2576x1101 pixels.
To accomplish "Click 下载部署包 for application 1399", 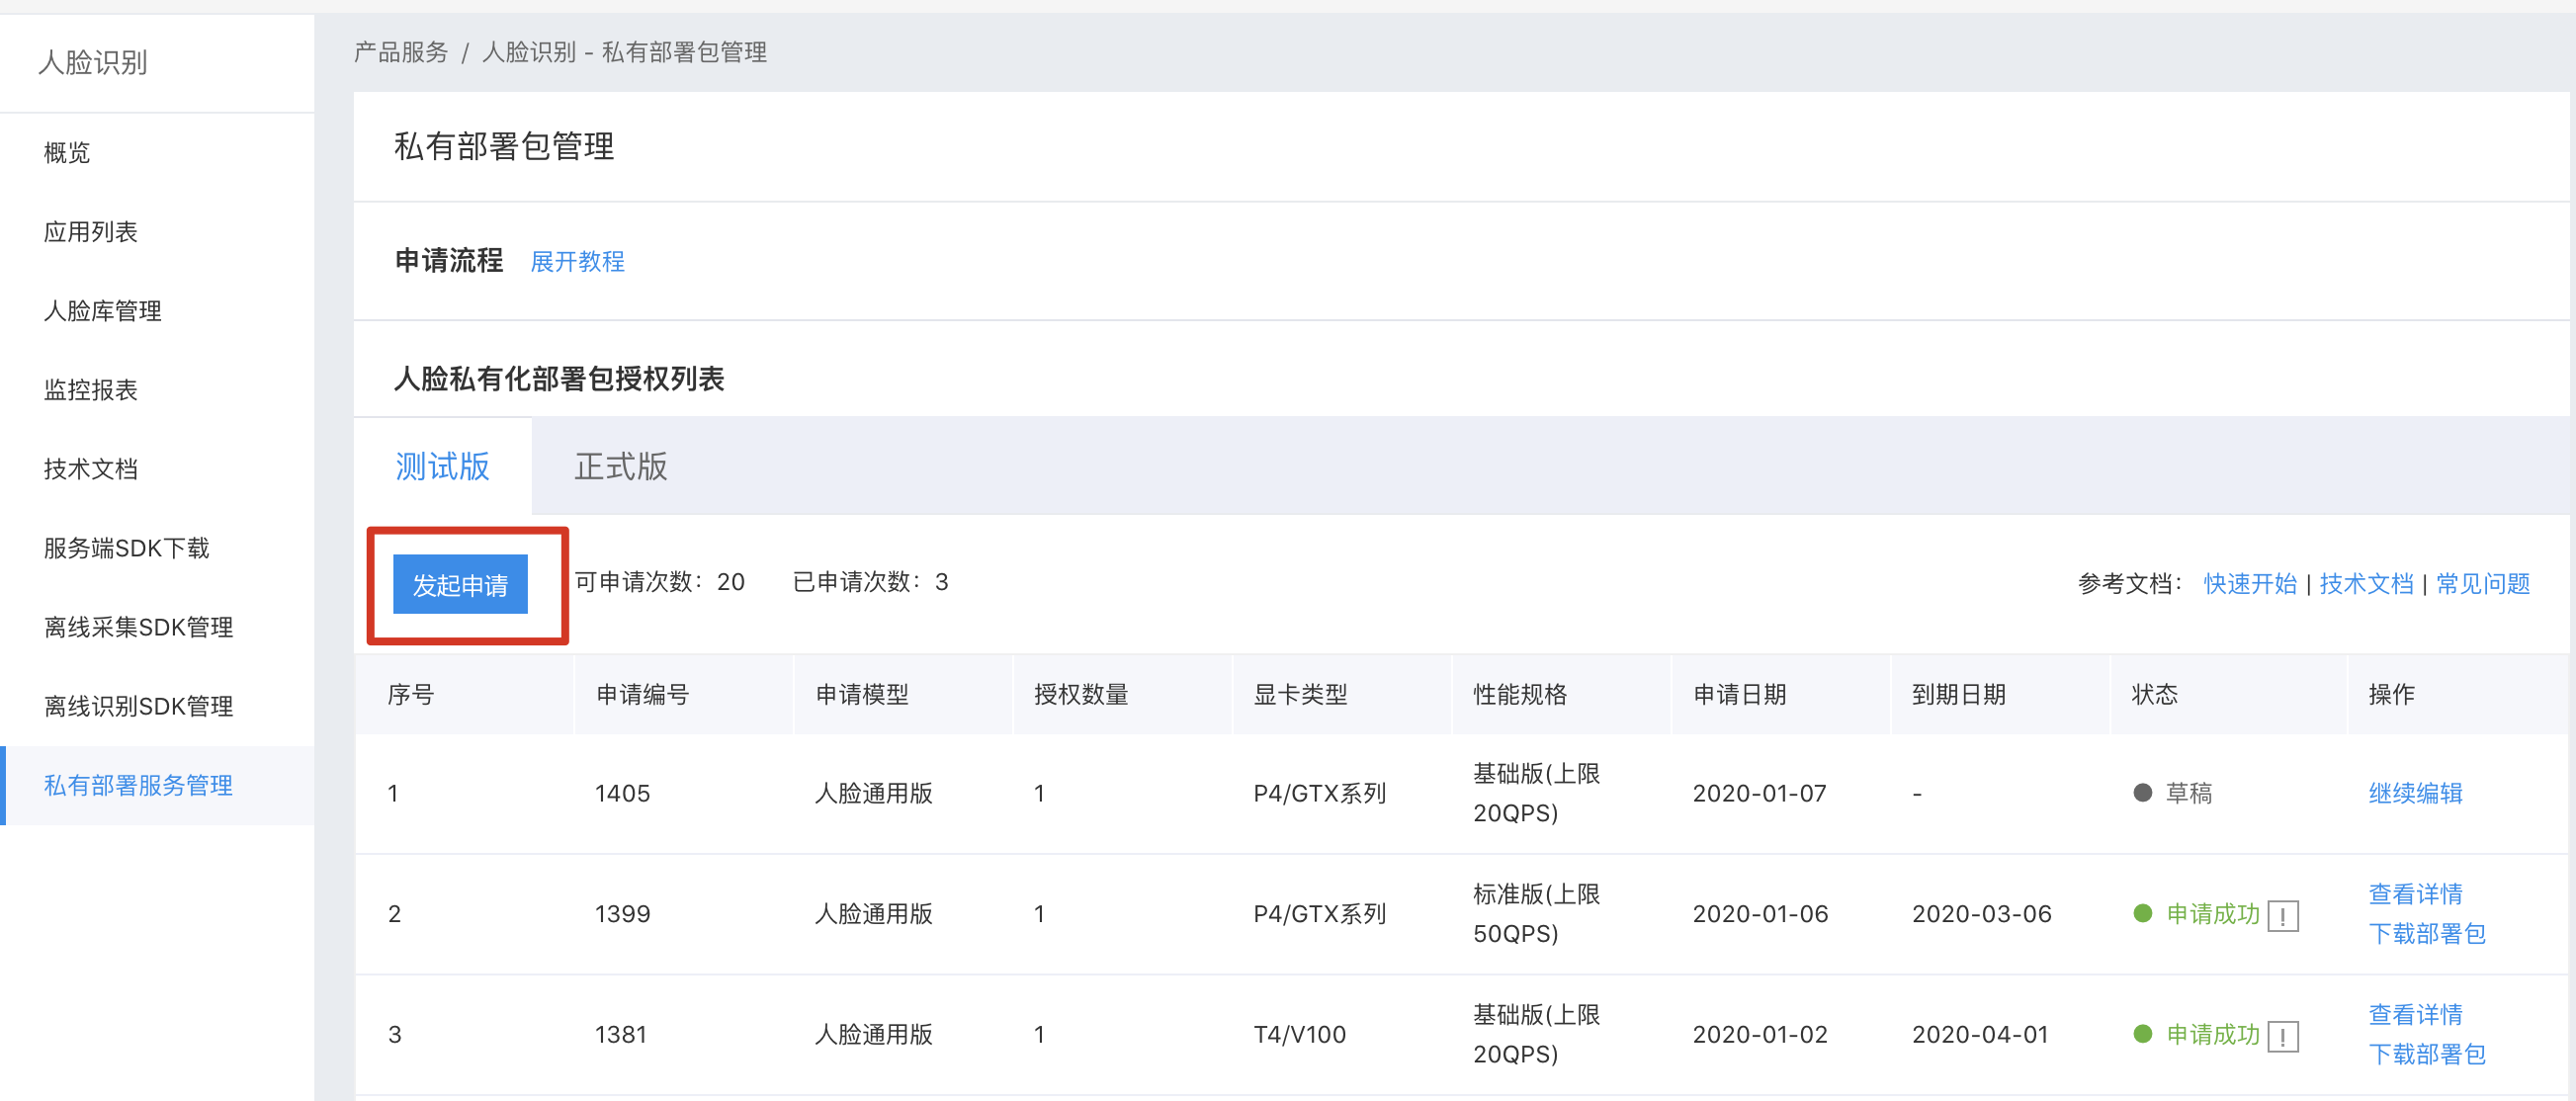I will click(x=2427, y=934).
